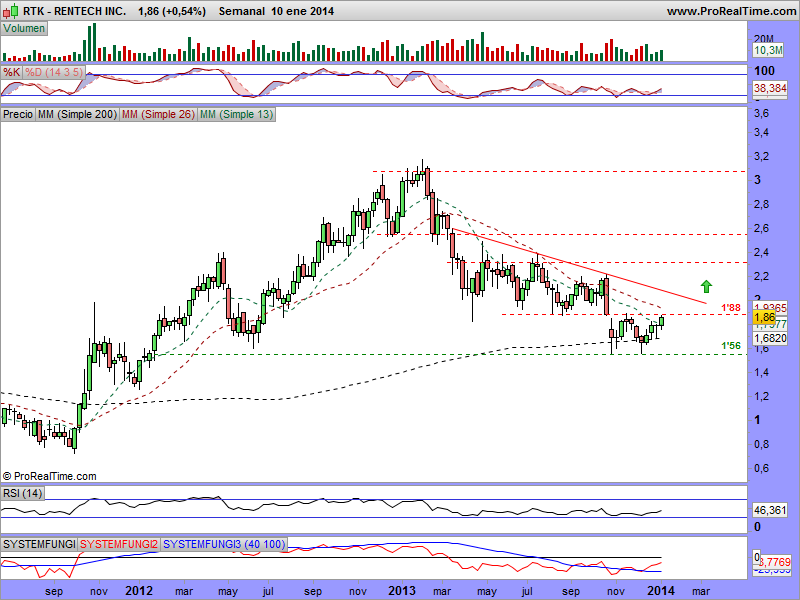Click the © ProRealTime.com copyright text

click(49, 476)
